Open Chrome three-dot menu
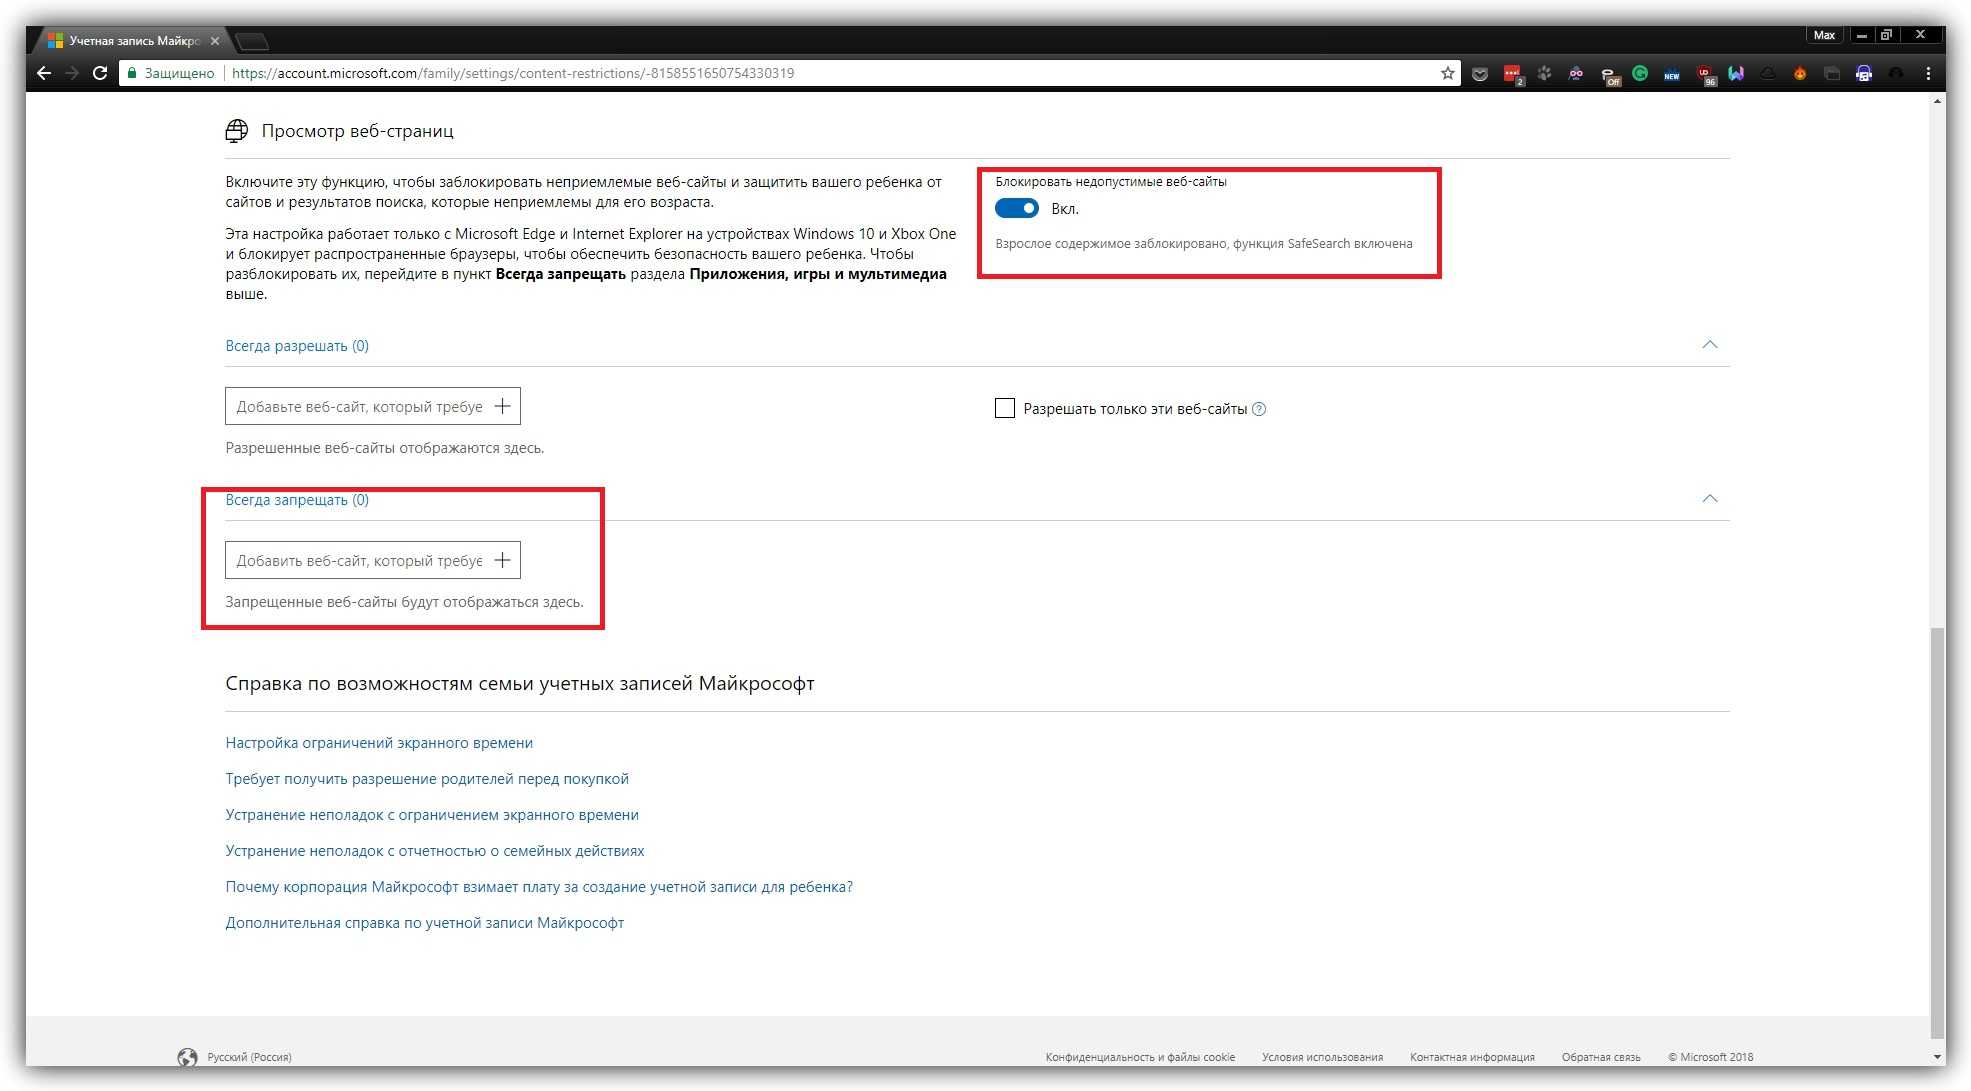This screenshot has width=1971, height=1091. 1928,73
